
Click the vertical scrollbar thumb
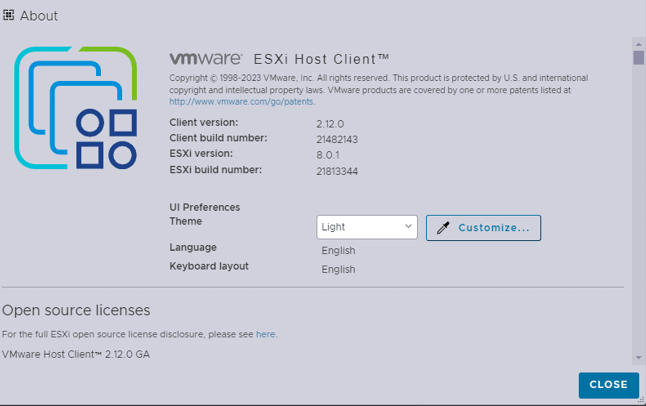click(x=639, y=58)
